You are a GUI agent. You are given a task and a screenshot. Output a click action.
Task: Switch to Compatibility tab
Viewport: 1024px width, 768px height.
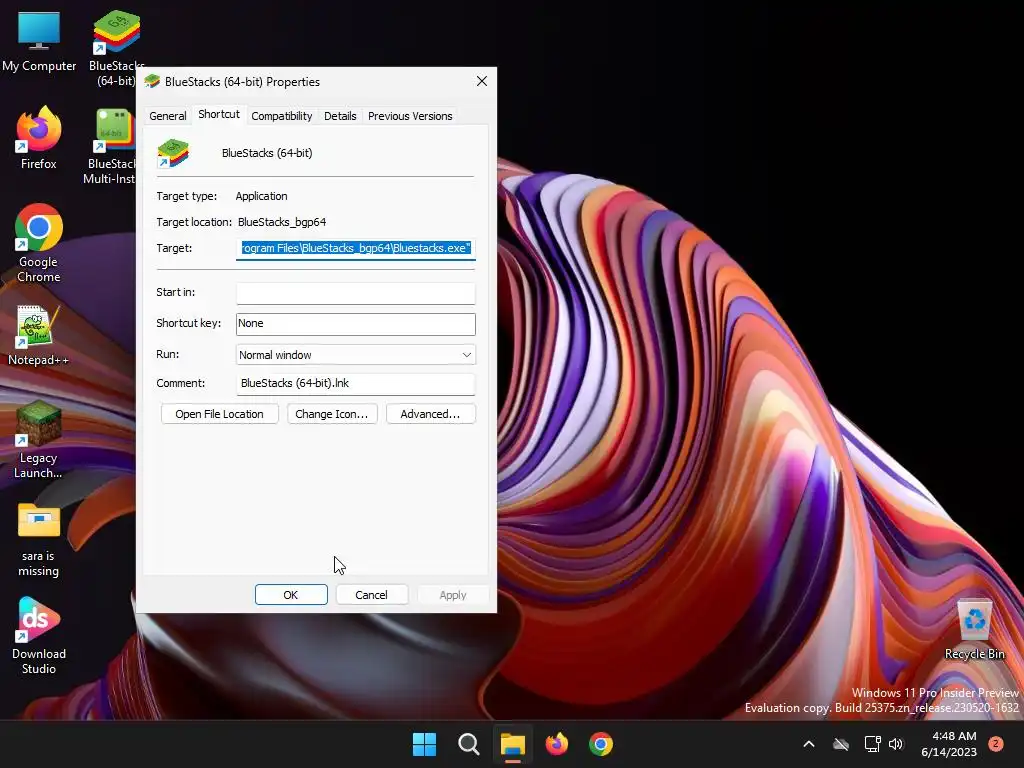pyautogui.click(x=281, y=116)
